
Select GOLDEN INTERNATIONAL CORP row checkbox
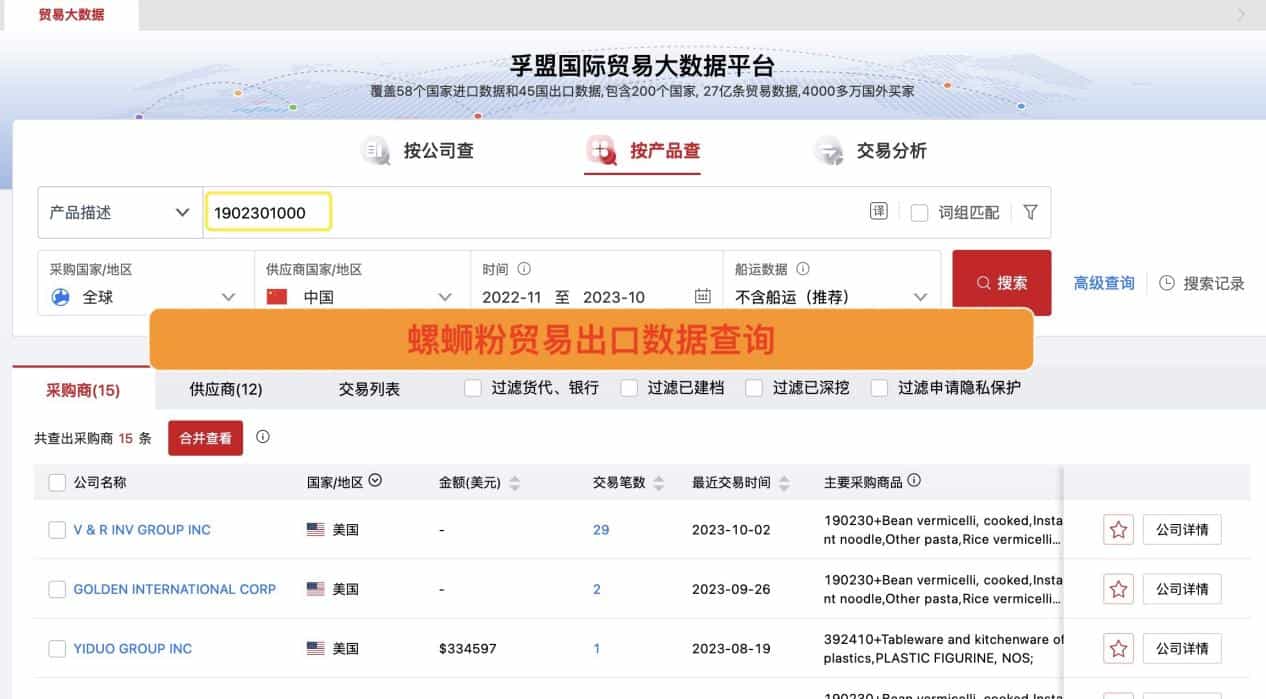(x=57, y=590)
